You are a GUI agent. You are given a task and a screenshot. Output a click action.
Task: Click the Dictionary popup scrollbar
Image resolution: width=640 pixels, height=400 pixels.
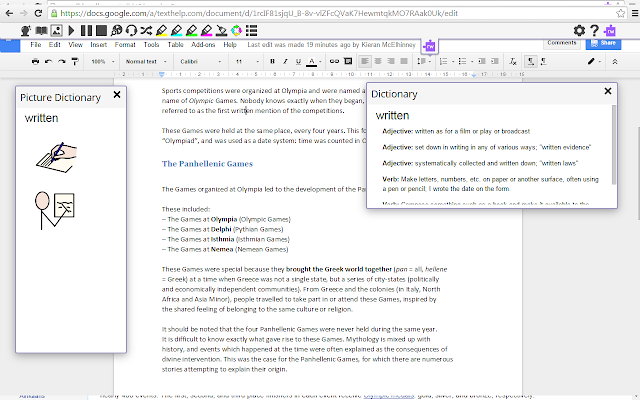click(613, 144)
